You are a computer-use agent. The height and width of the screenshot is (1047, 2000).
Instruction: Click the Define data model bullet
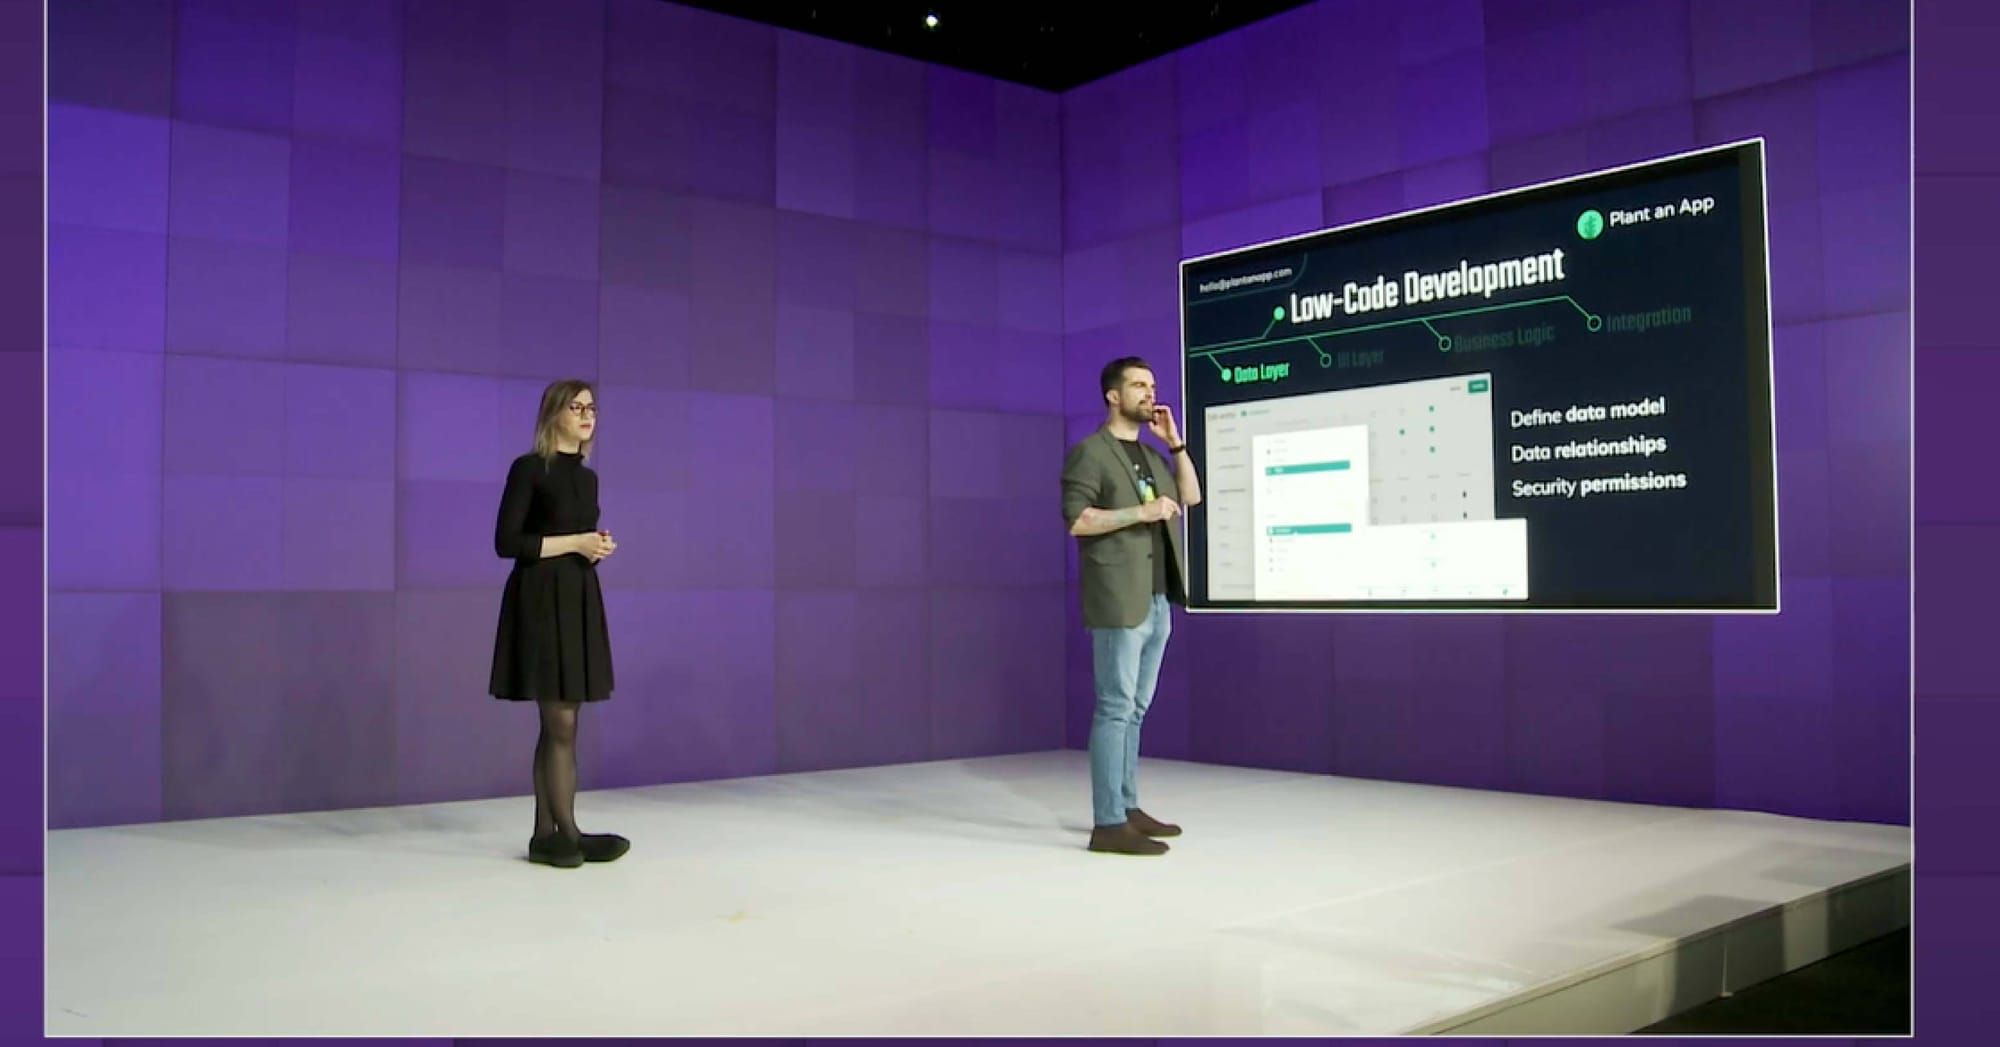point(1587,412)
